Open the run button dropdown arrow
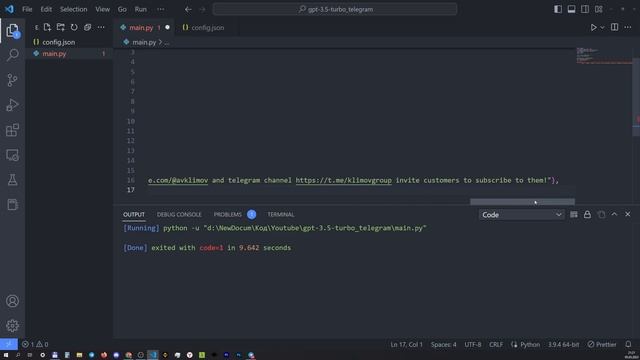640x360 pixels. pyautogui.click(x=602, y=27)
